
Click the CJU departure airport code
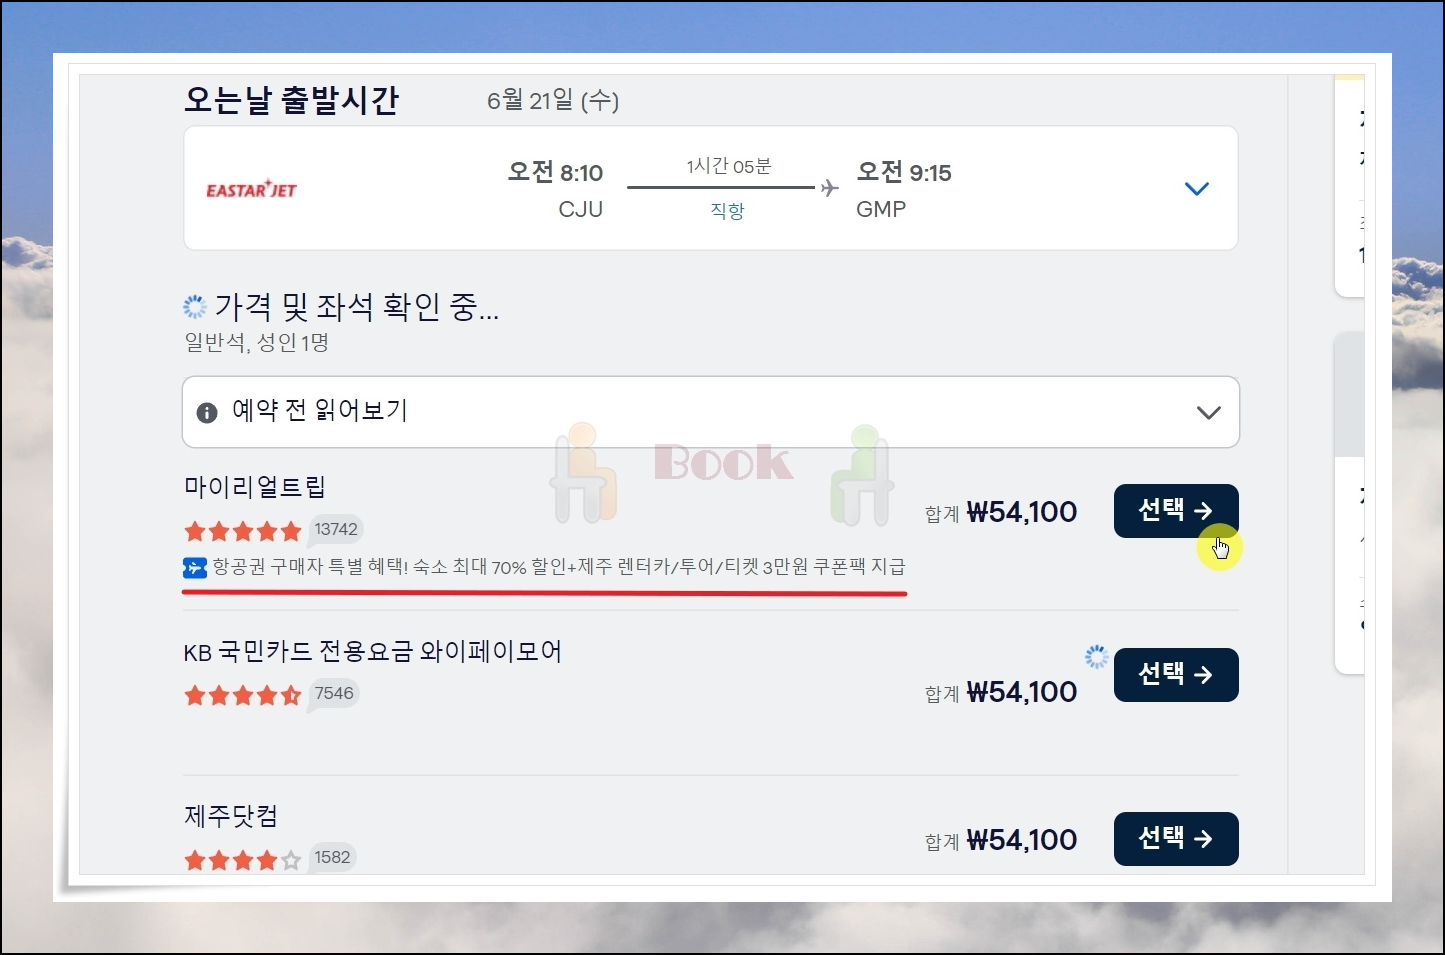pos(581,209)
